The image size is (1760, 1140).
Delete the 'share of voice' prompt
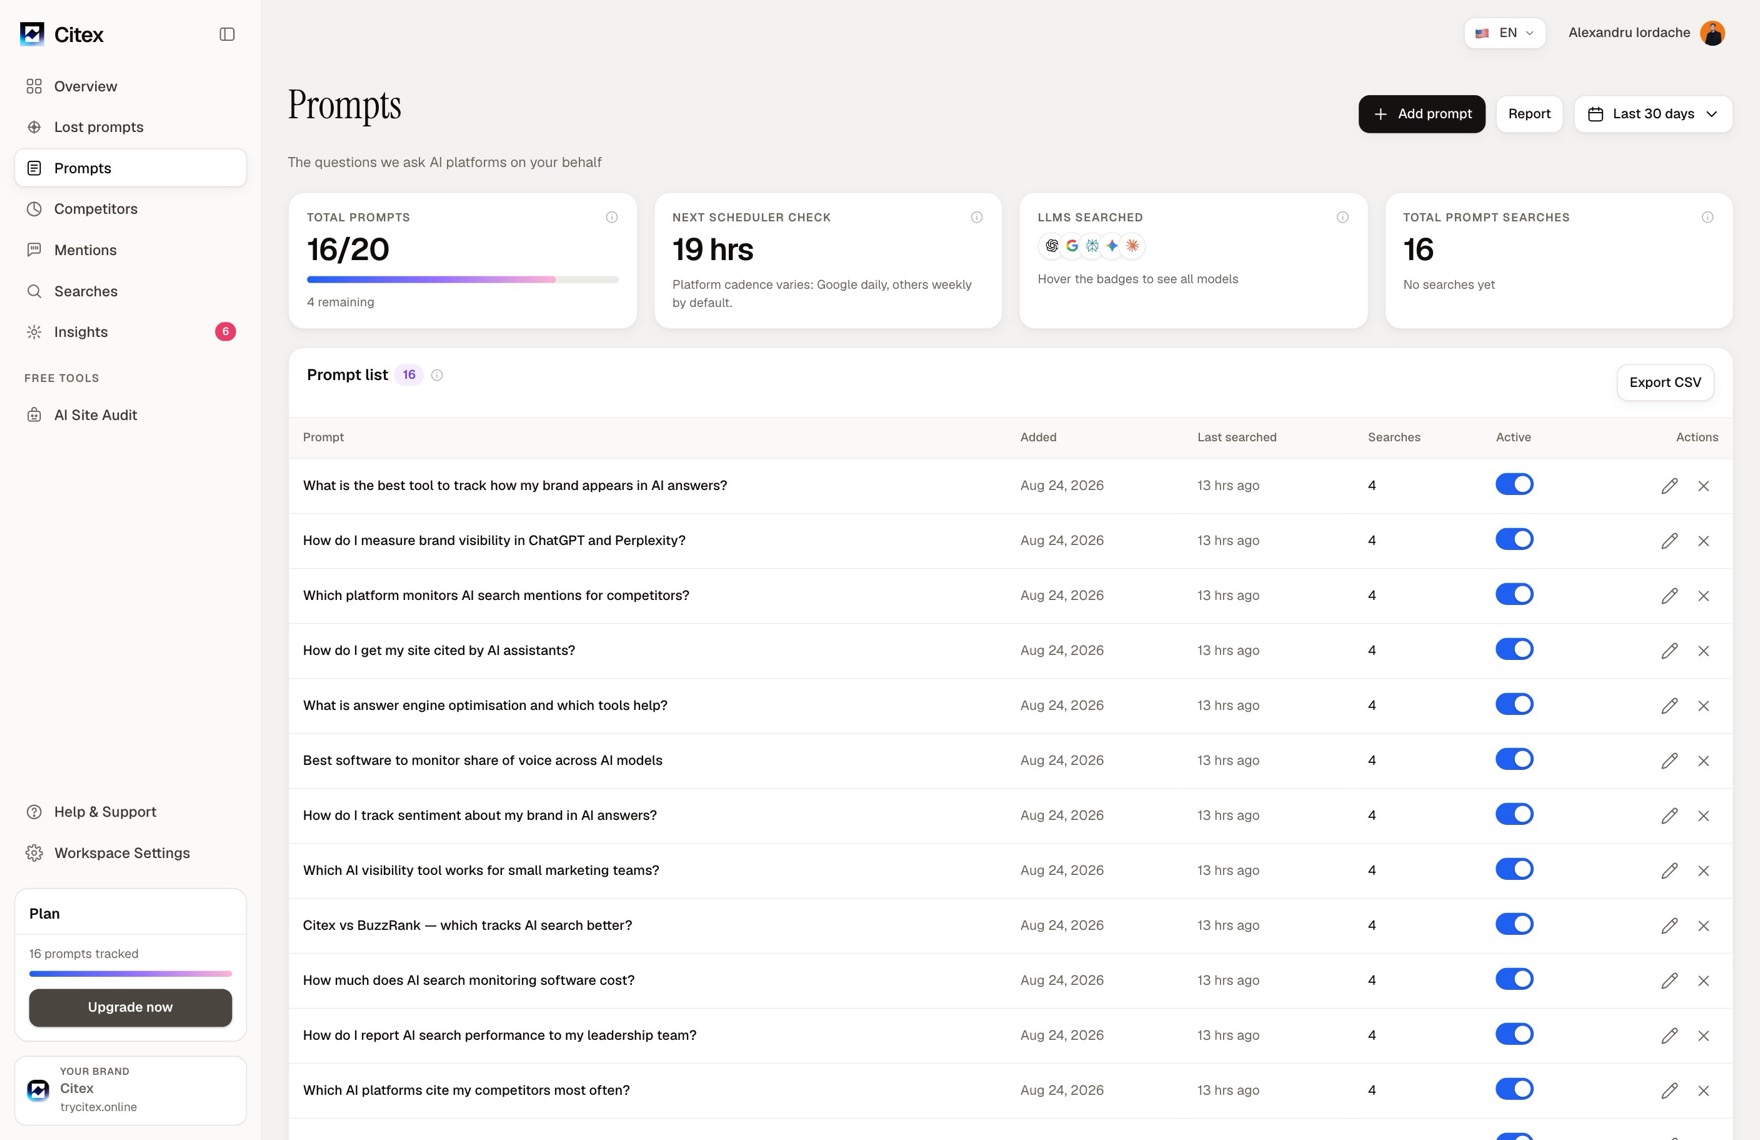click(1703, 761)
